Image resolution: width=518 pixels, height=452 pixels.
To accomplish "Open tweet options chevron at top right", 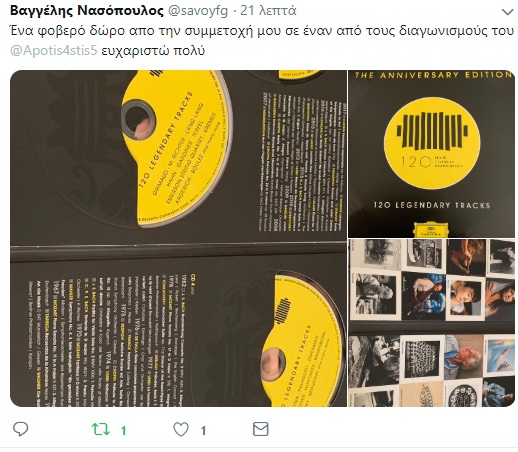I will pos(507,12).
